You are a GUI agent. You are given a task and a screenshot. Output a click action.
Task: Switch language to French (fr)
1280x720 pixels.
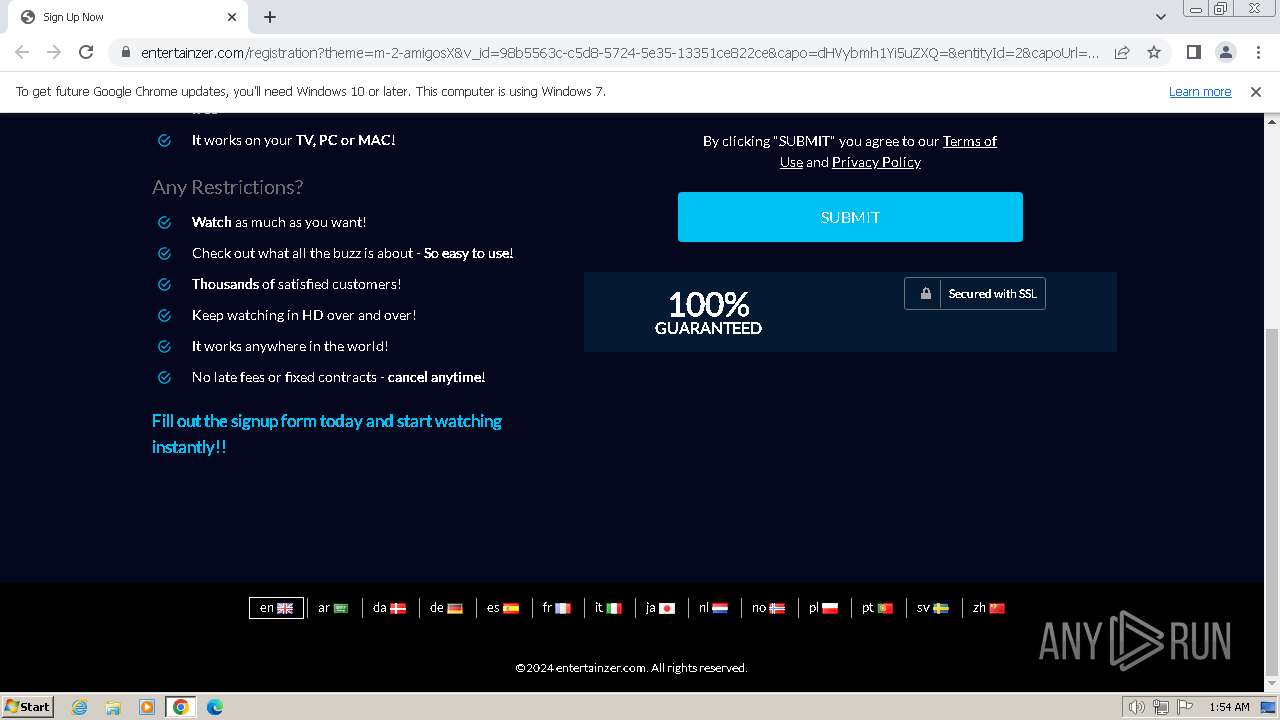point(557,608)
